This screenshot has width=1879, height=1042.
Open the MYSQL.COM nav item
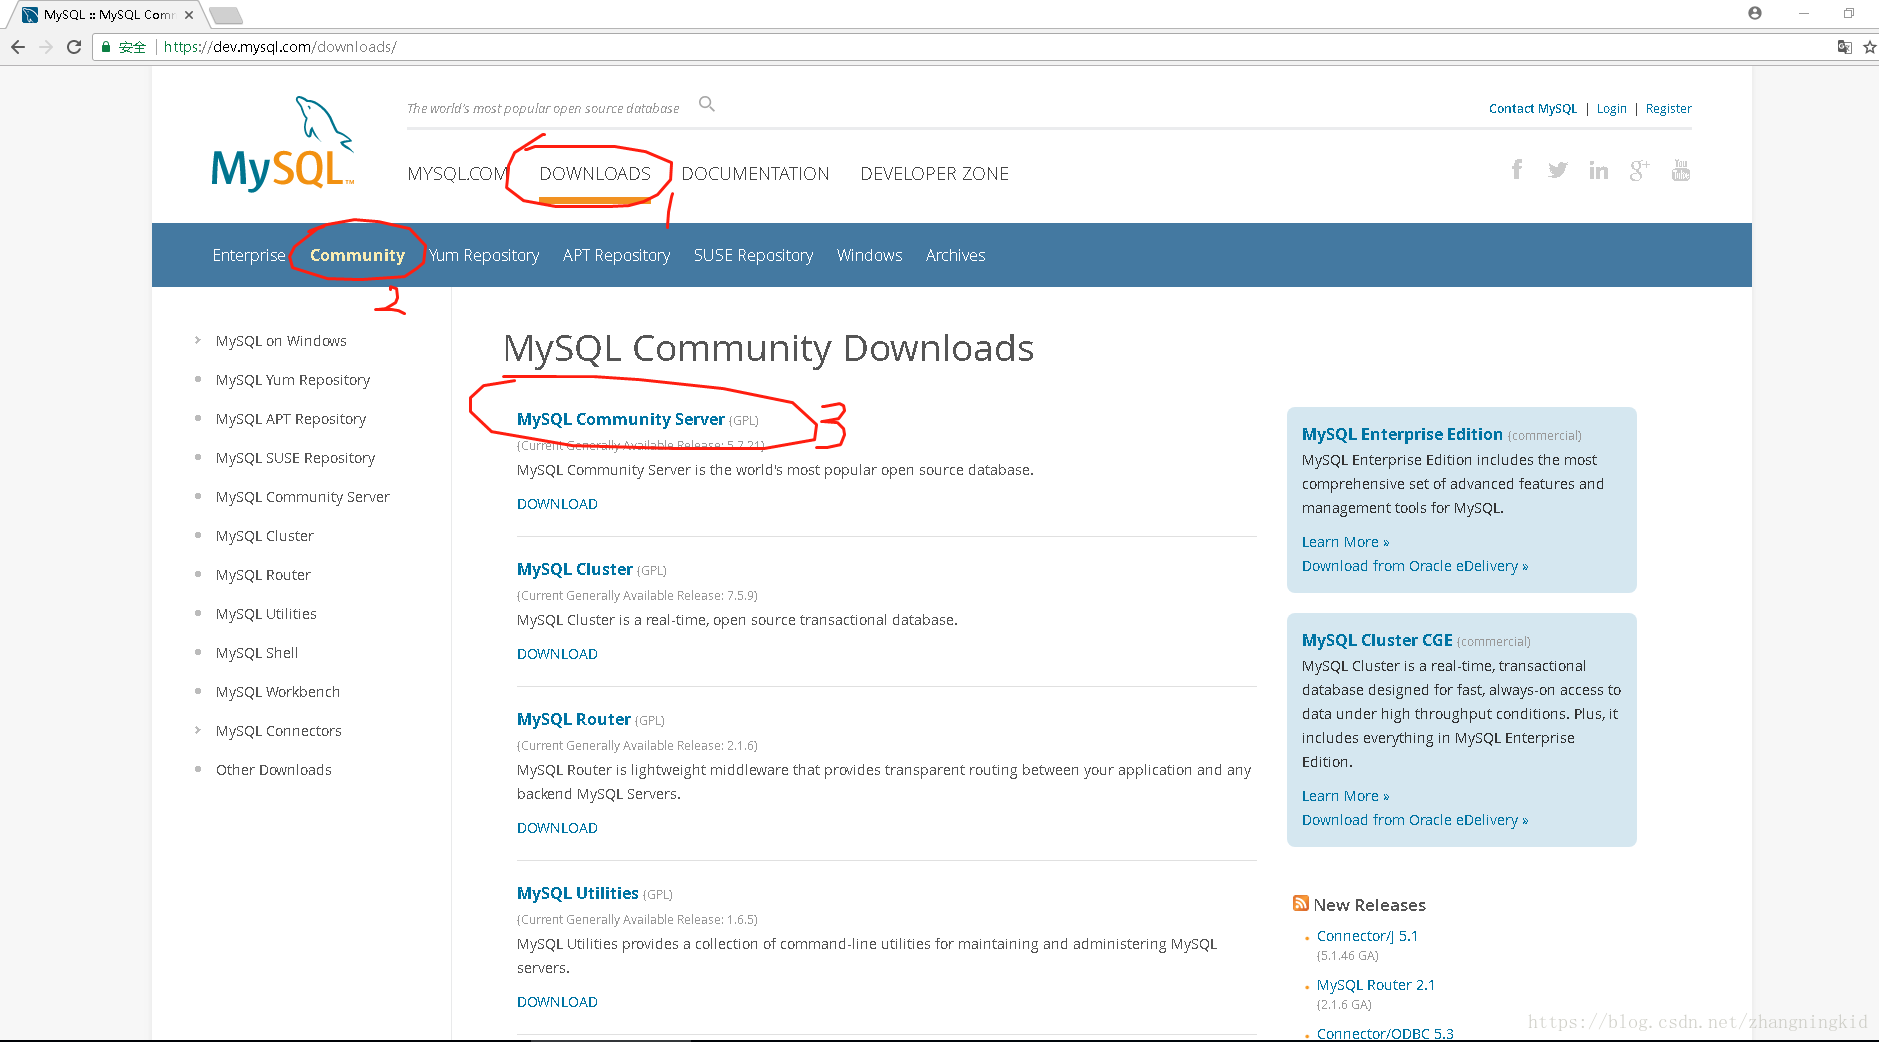click(x=457, y=174)
